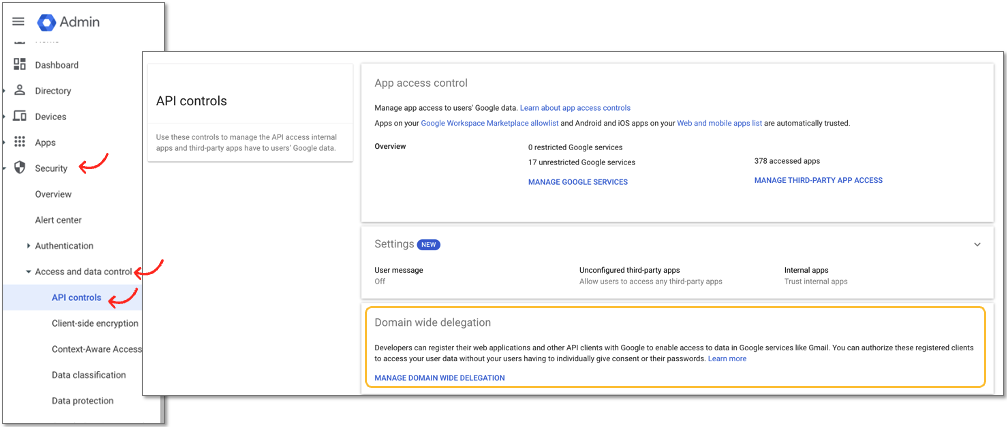
Task: Open the security Overview page
Action: [53, 194]
